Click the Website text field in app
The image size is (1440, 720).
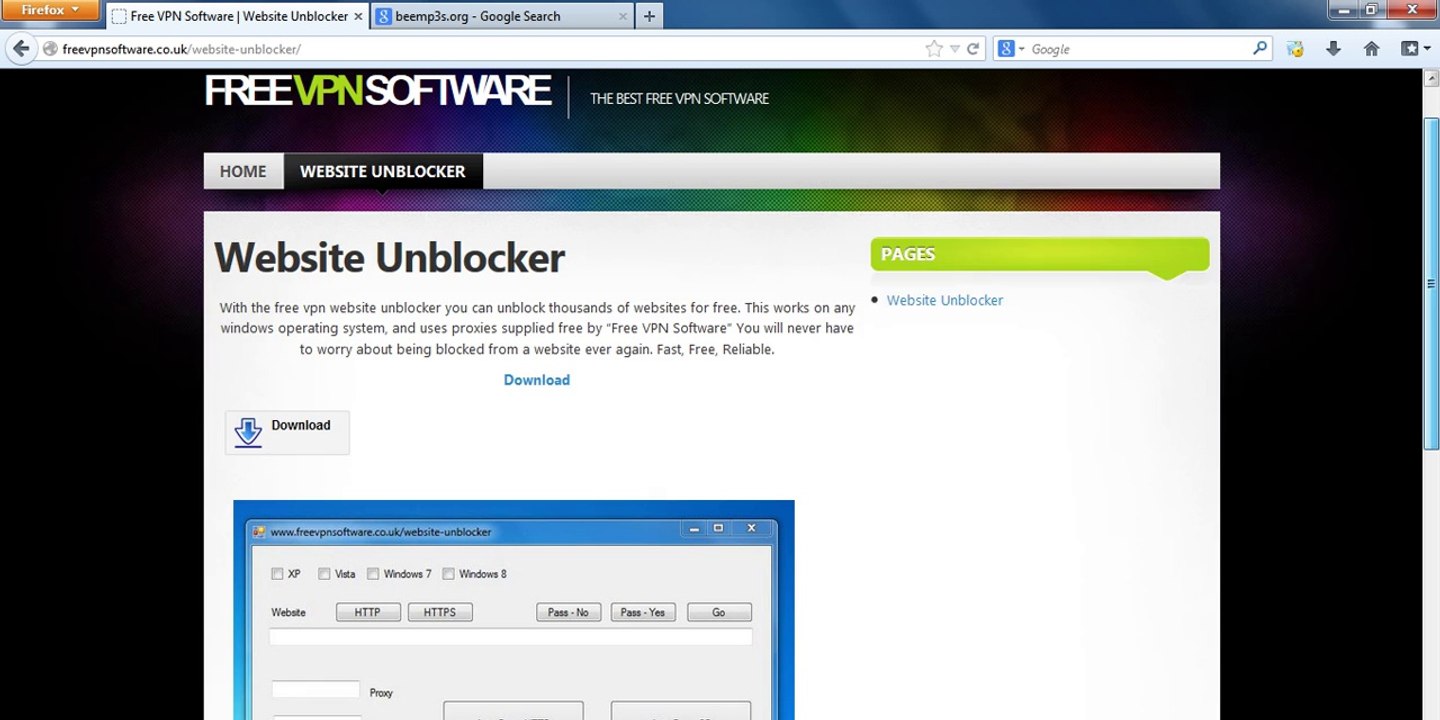[510, 637]
